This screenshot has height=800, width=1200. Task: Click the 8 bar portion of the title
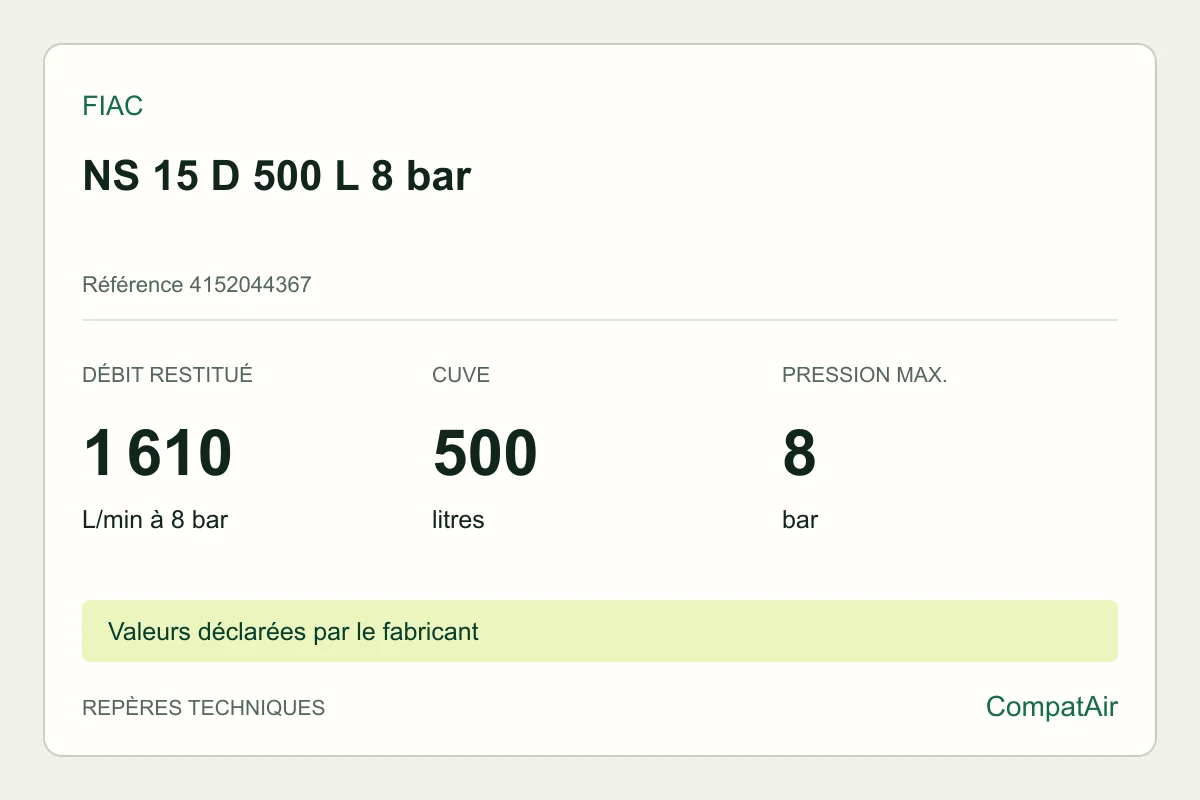tap(421, 176)
